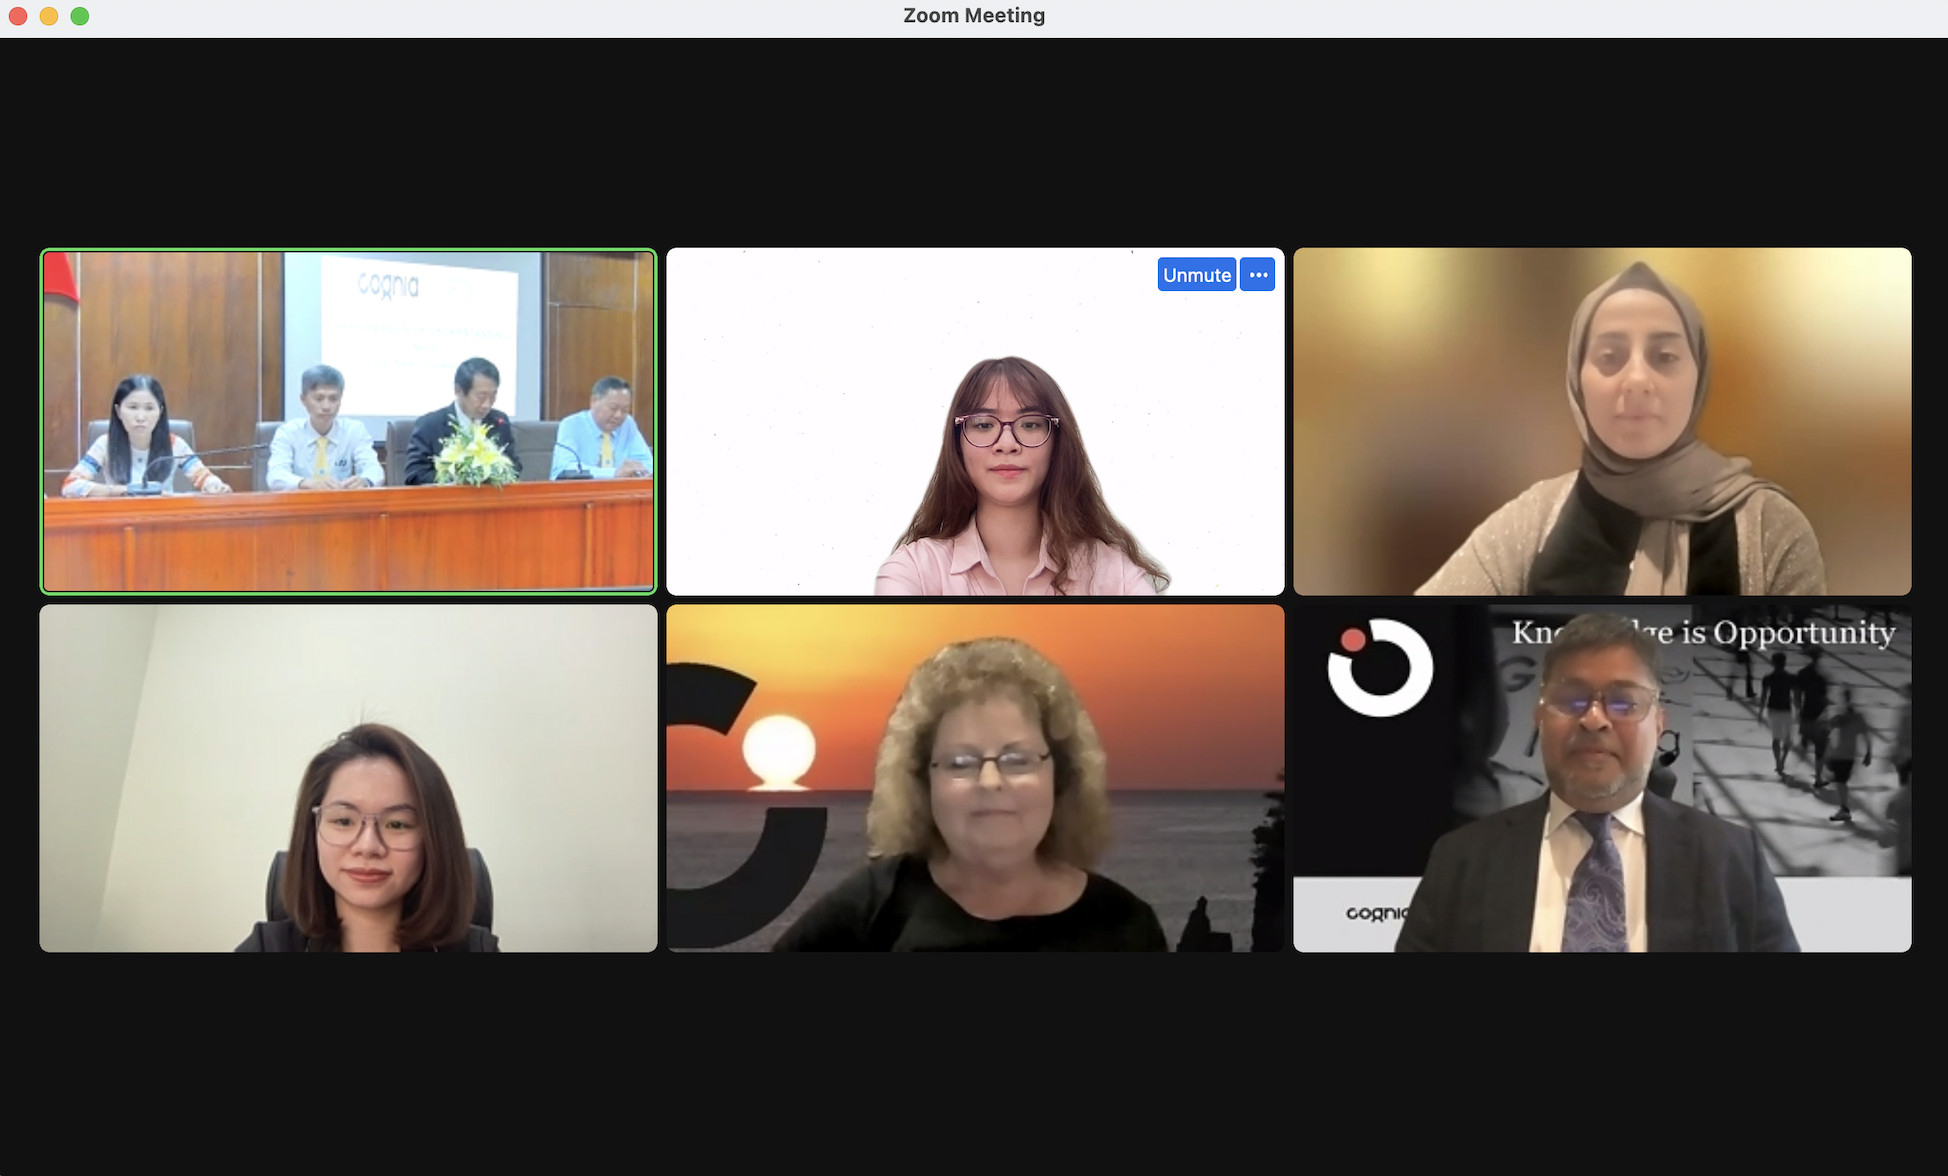Click the Unmute button
The height and width of the screenshot is (1176, 1948).
1196,275
